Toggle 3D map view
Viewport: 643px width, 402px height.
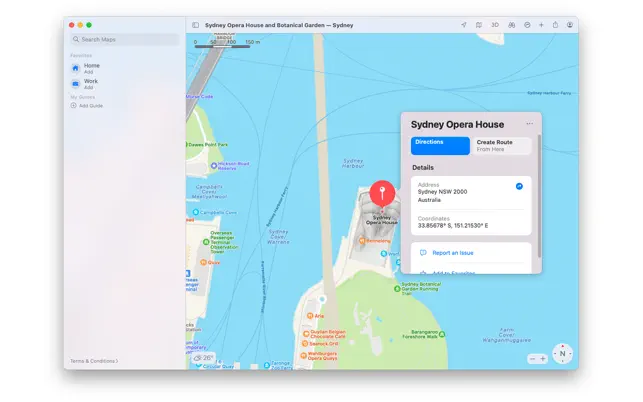(495, 25)
